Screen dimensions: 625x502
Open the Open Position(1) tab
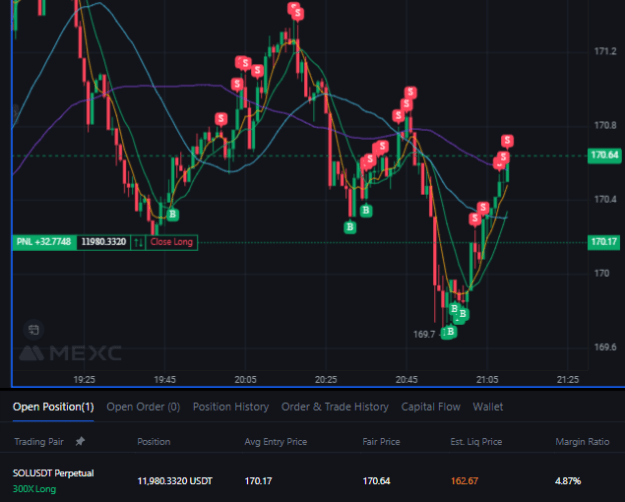[x=53, y=407]
